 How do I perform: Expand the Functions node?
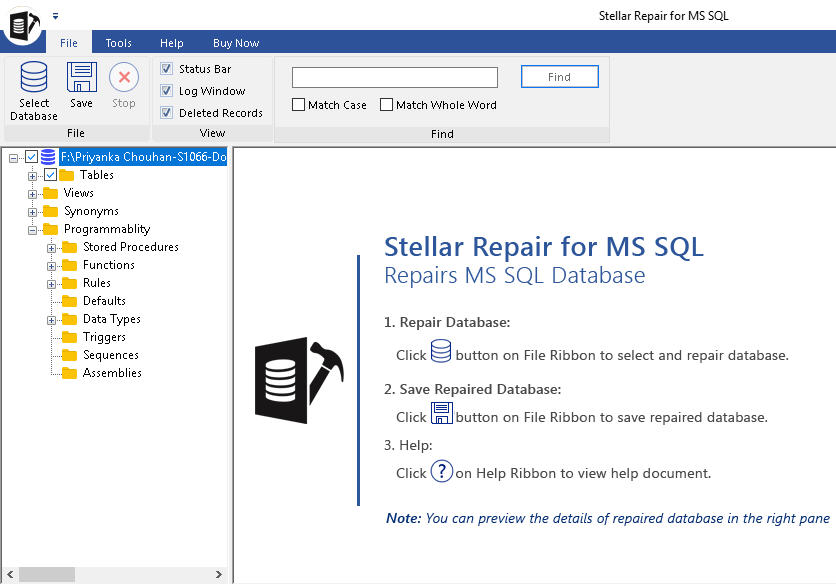pyautogui.click(x=51, y=266)
